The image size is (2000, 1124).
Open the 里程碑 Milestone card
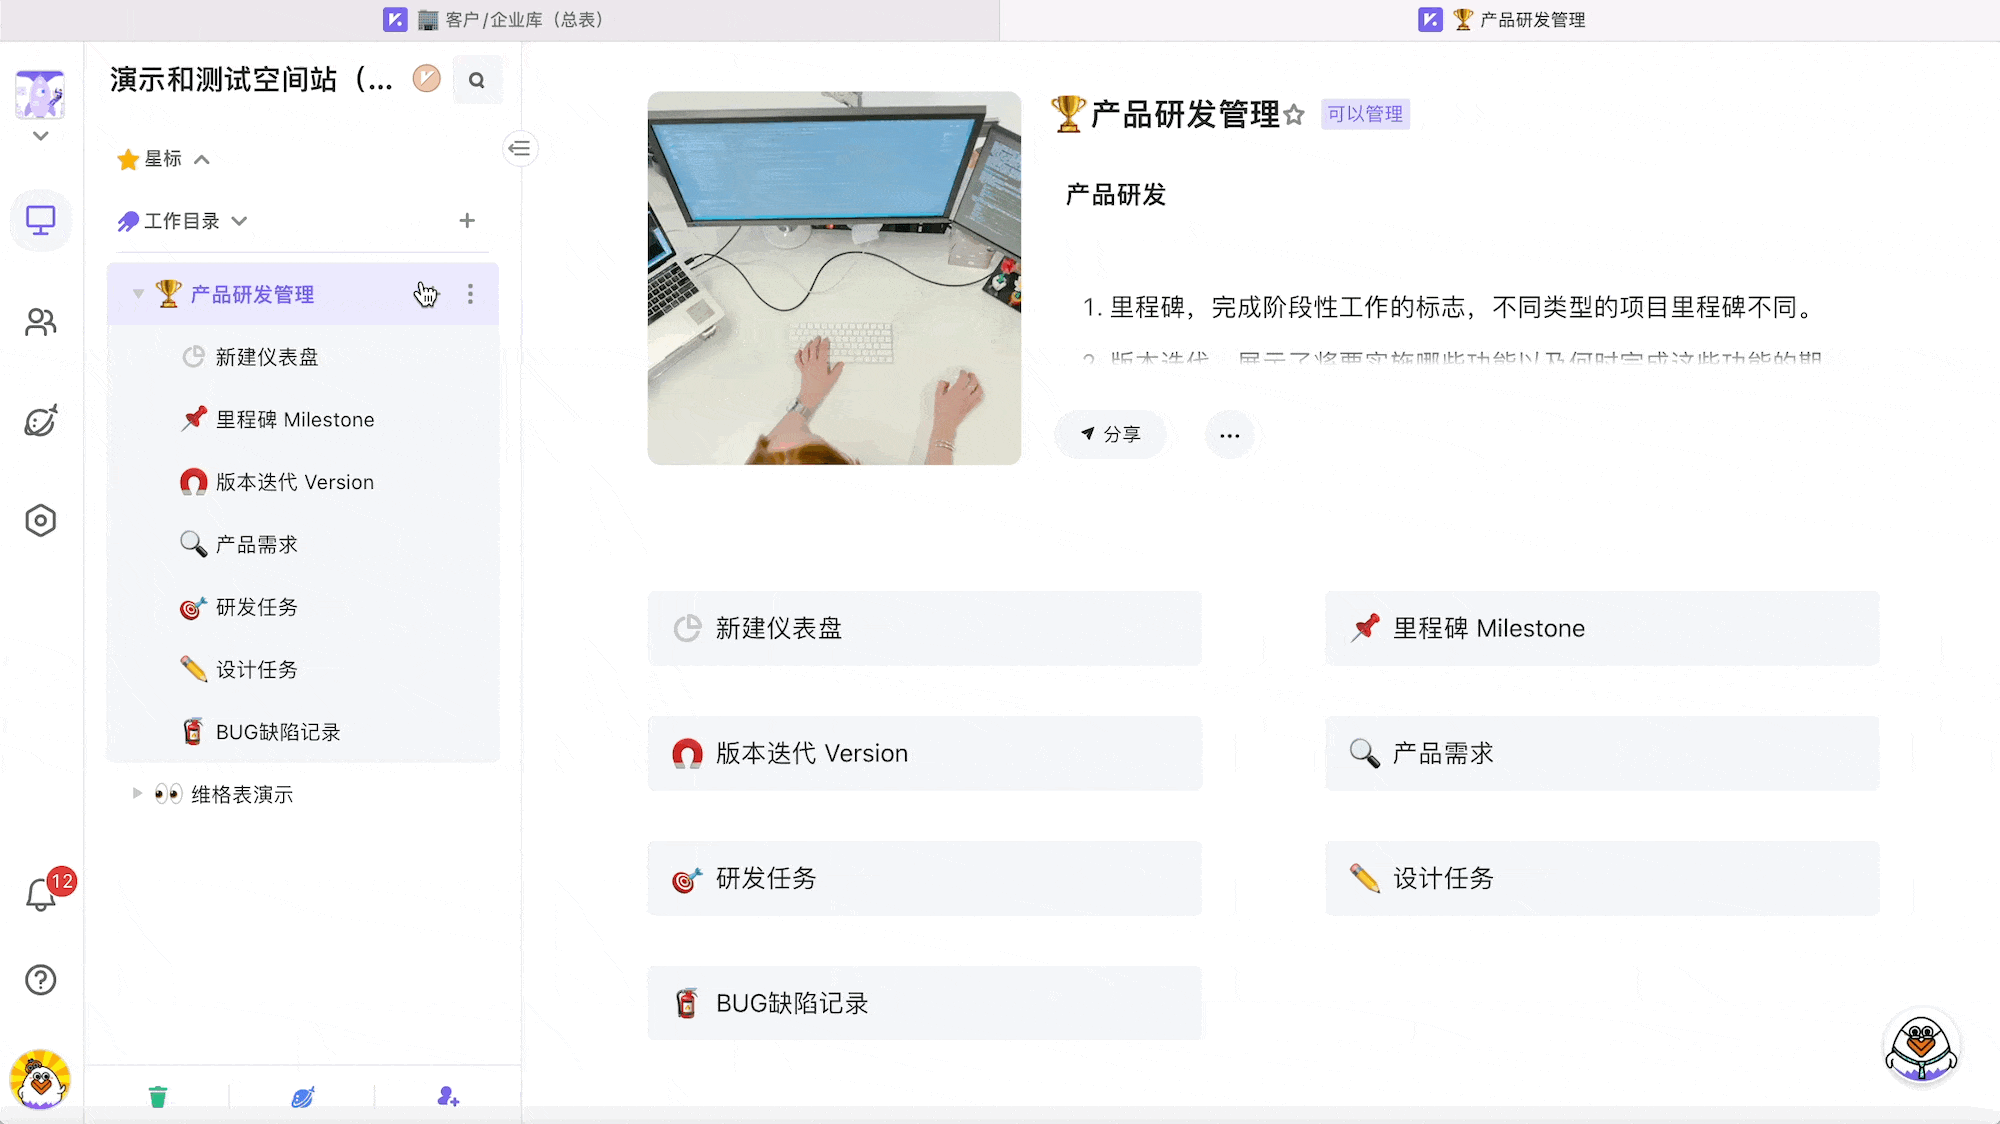tap(1602, 628)
